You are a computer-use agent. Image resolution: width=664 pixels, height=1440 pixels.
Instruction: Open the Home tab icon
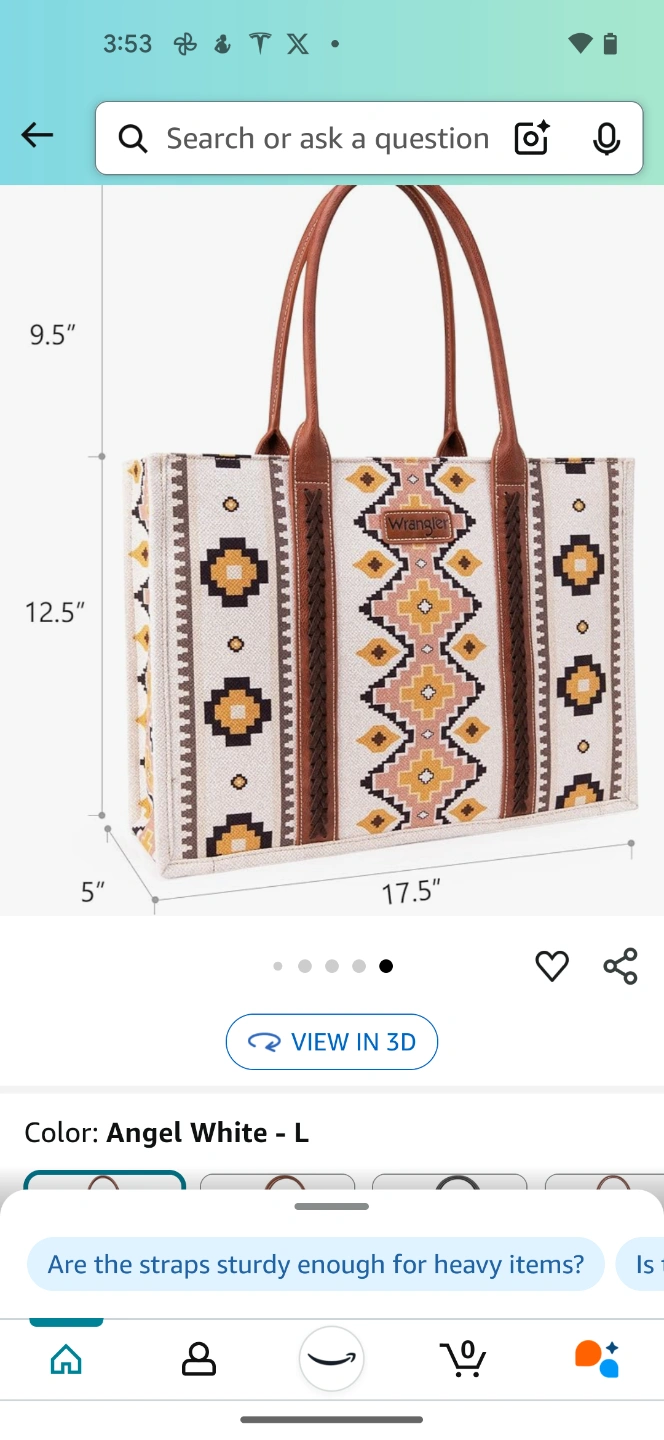(66, 1359)
